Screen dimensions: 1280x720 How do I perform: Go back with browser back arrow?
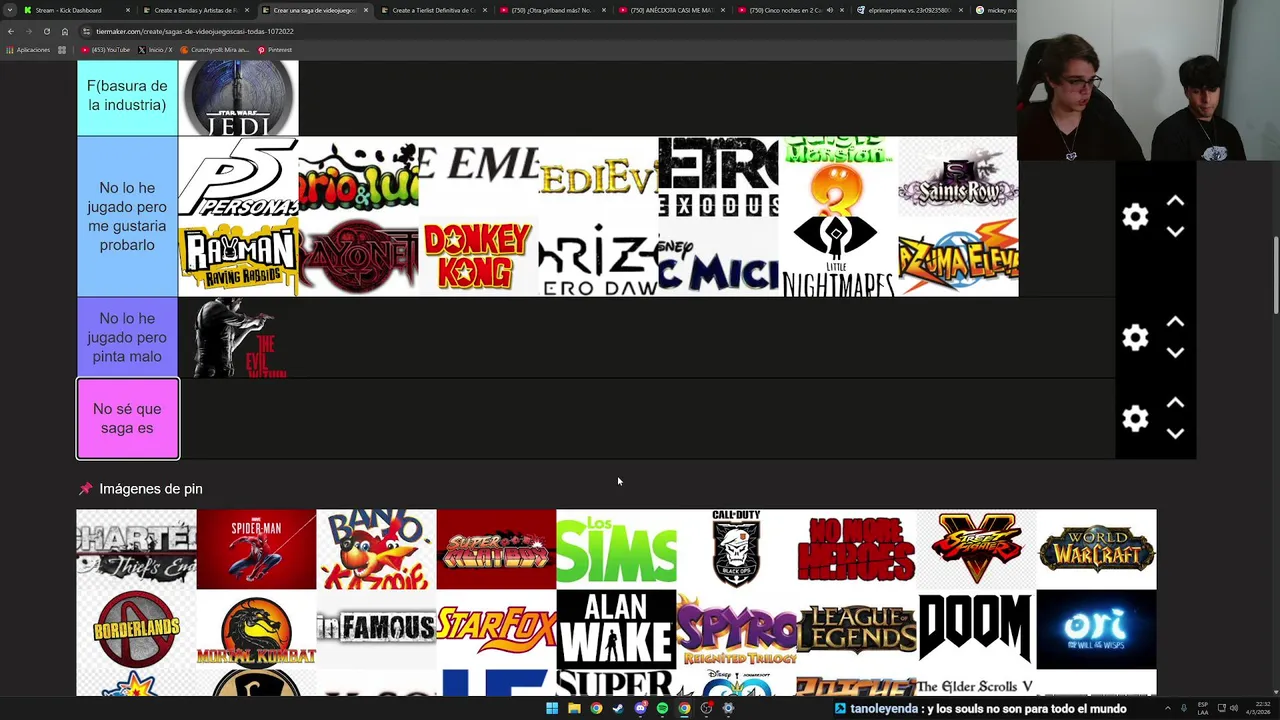coord(11,31)
